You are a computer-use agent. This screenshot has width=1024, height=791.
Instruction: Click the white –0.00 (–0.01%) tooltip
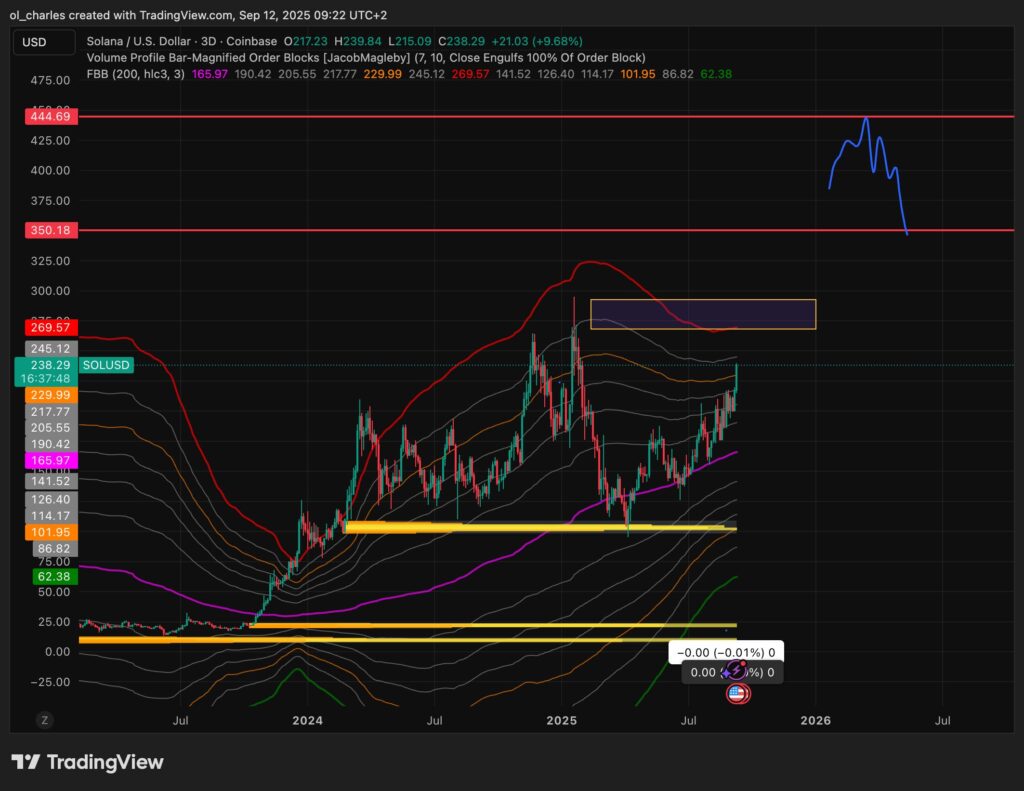(727, 651)
